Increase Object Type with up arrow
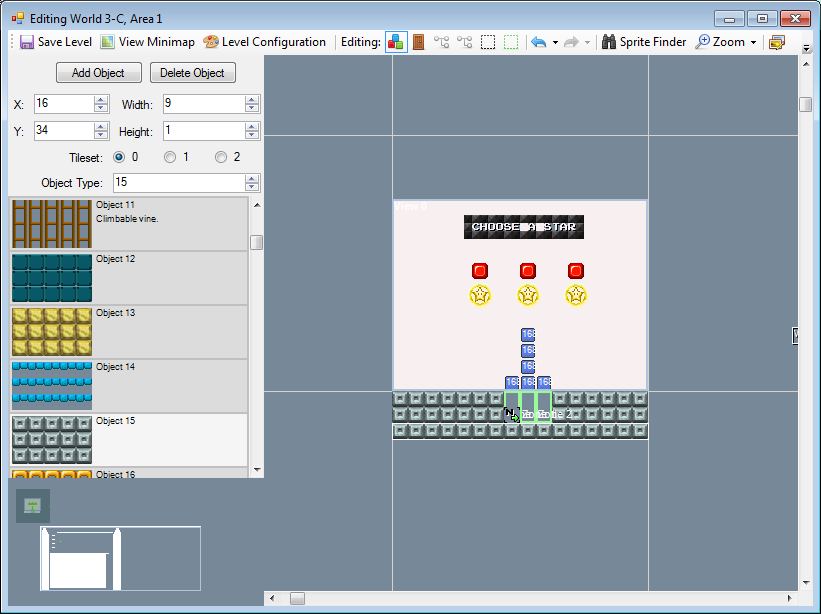 pyautogui.click(x=252, y=178)
